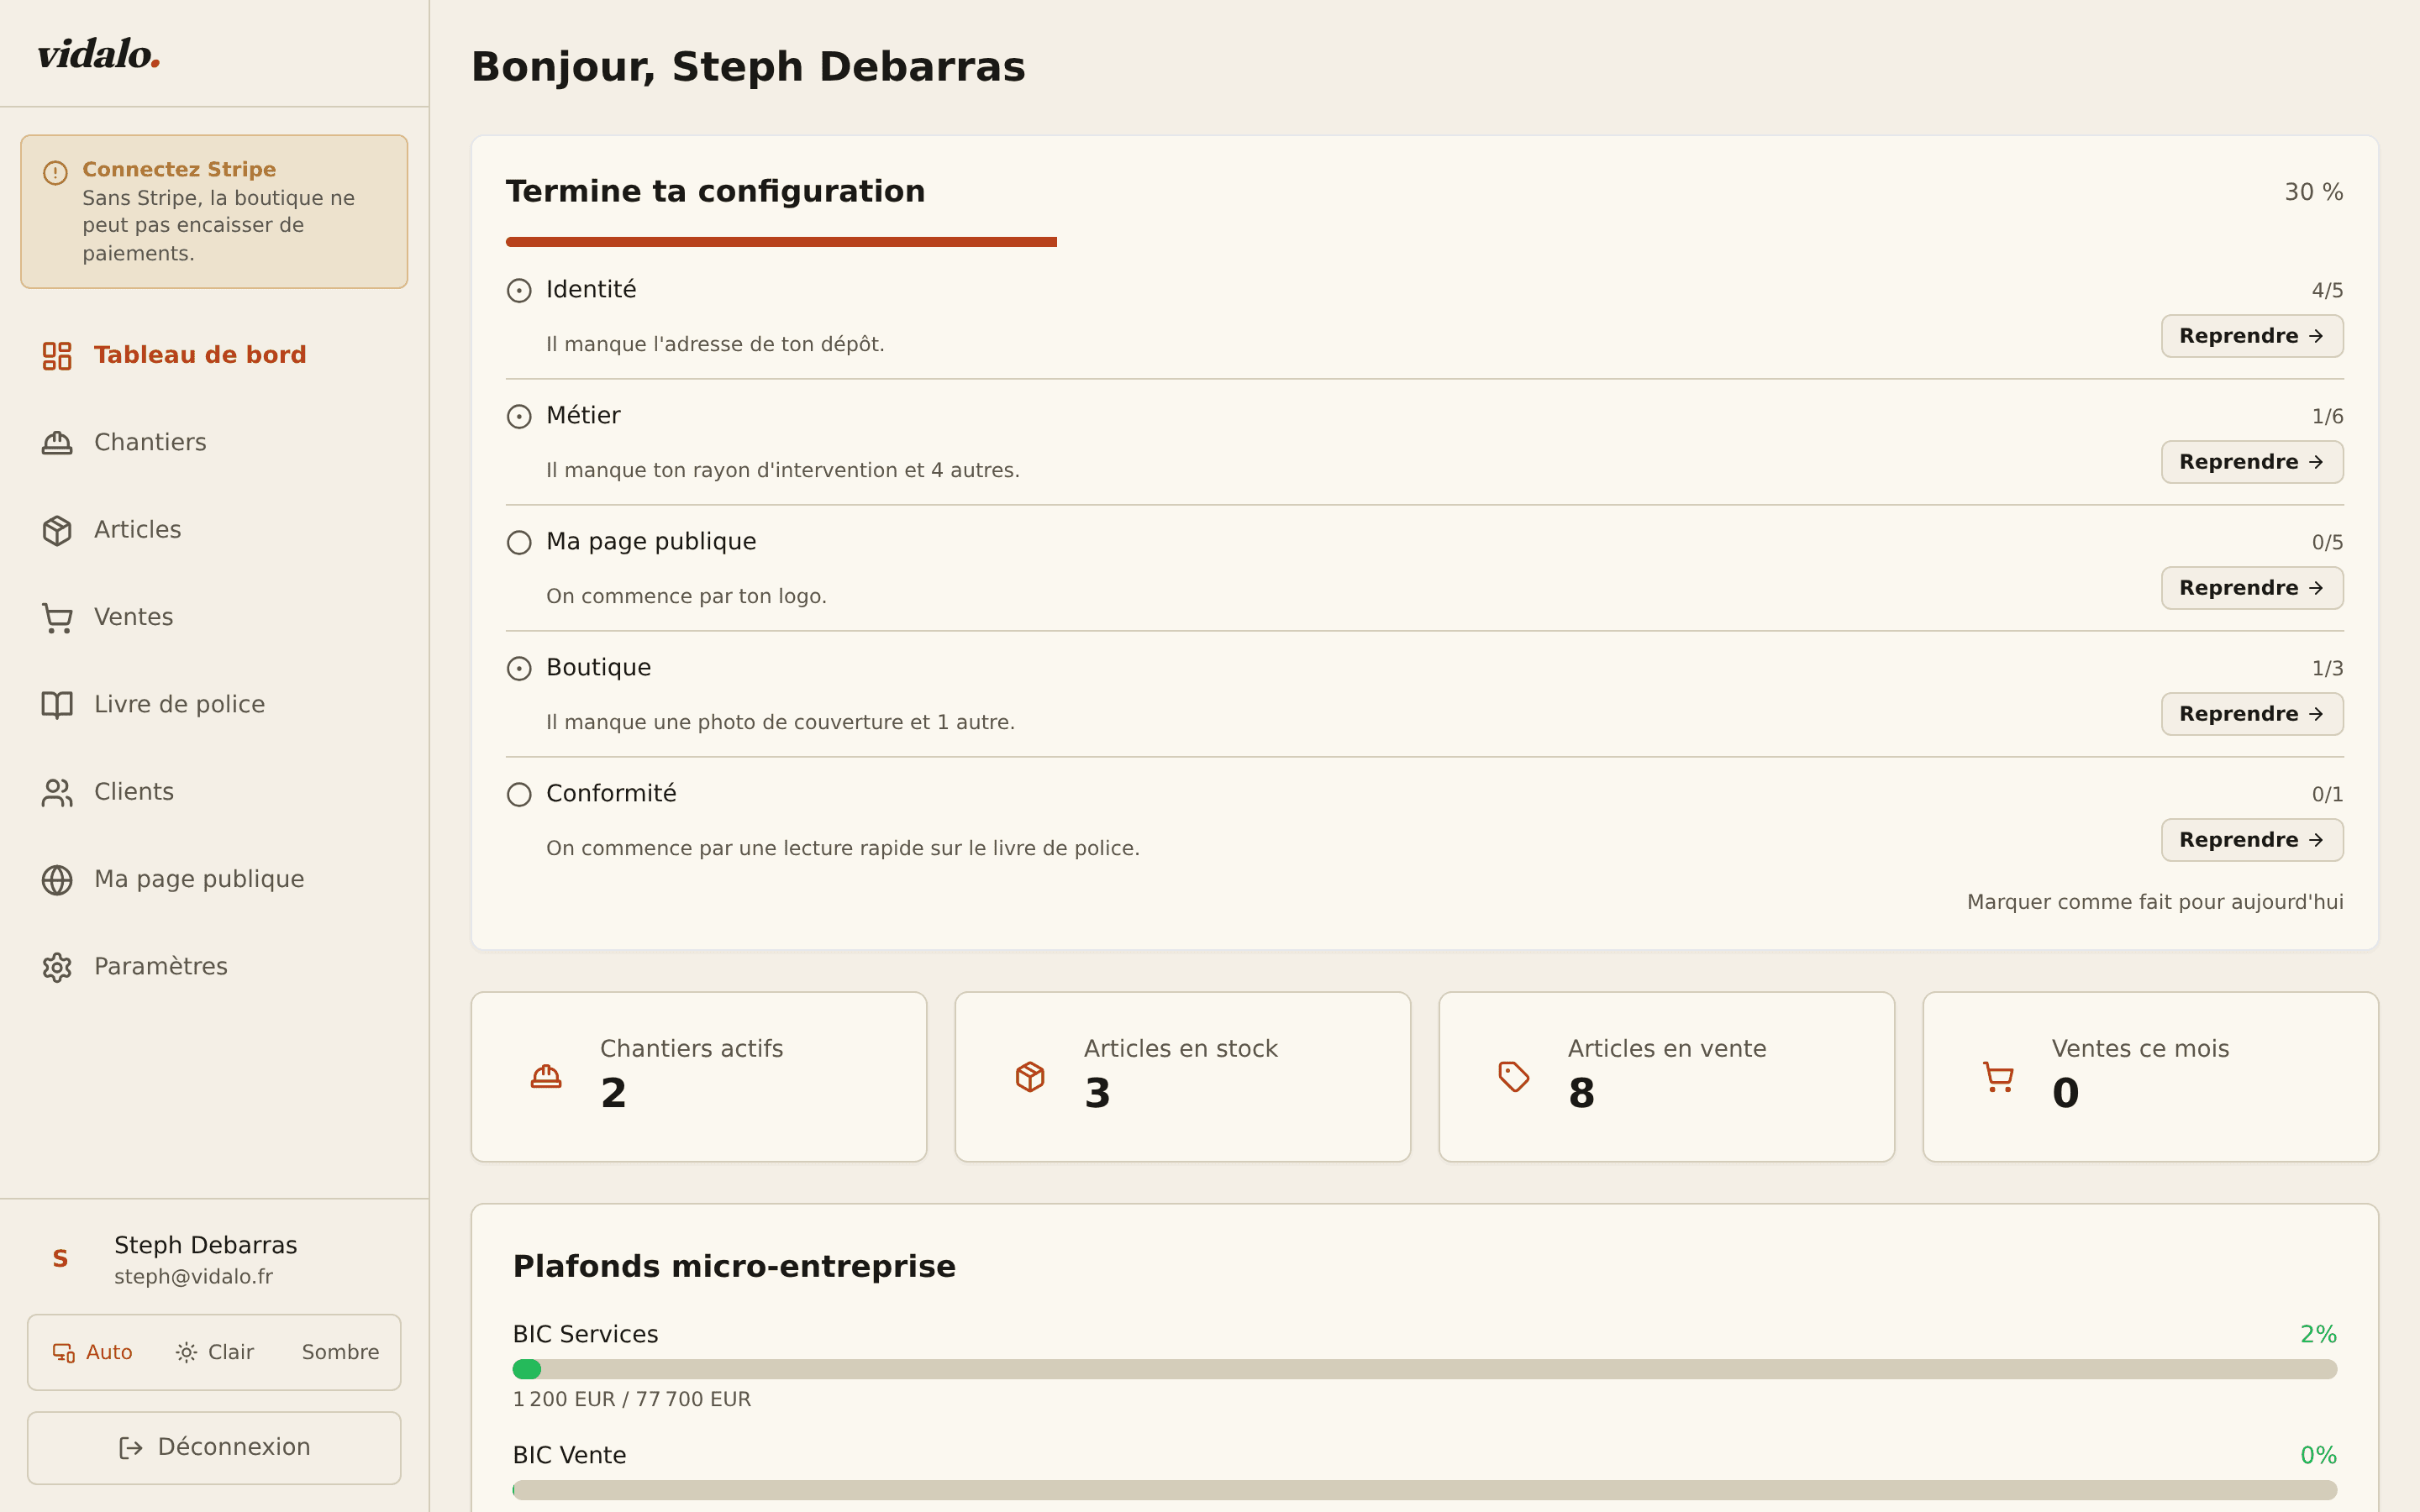The width and height of the screenshot is (2420, 1512).
Task: Click the Ventes ce mois cart icon
Action: [x=1998, y=1076]
